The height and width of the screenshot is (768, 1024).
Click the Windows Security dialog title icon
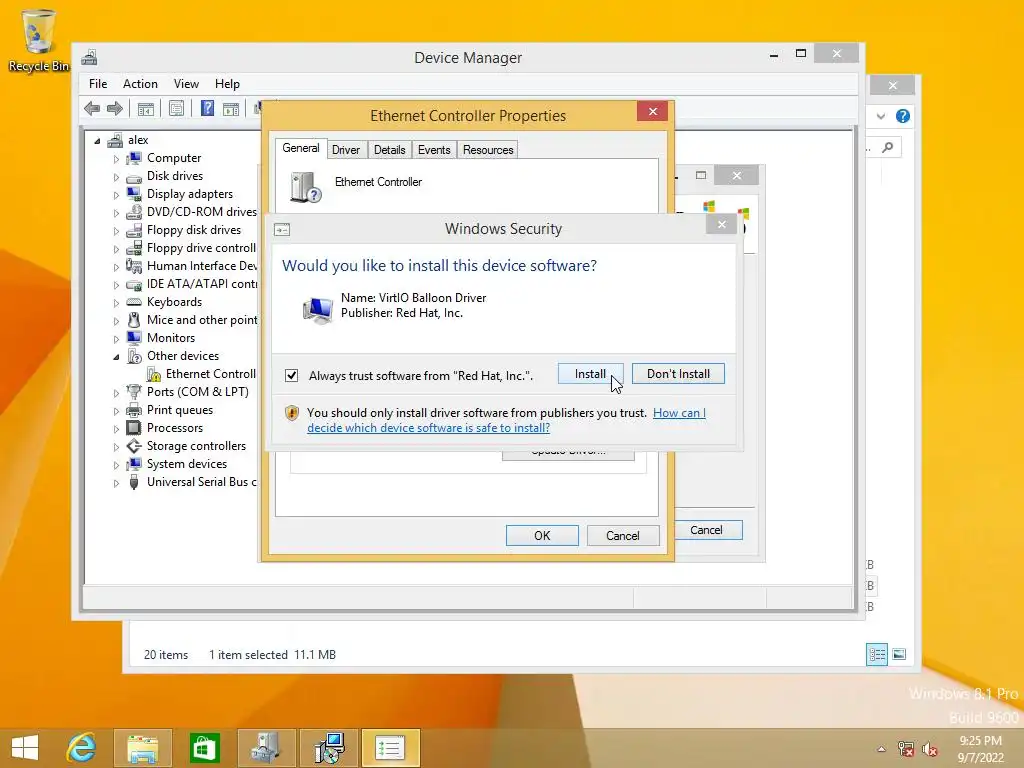(282, 229)
